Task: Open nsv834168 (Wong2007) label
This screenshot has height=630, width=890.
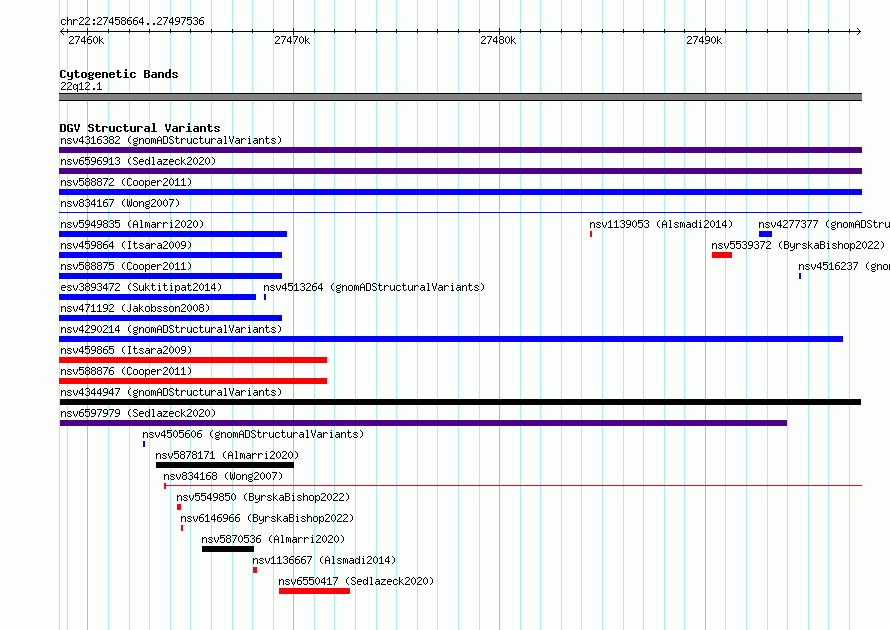Action: (223, 476)
